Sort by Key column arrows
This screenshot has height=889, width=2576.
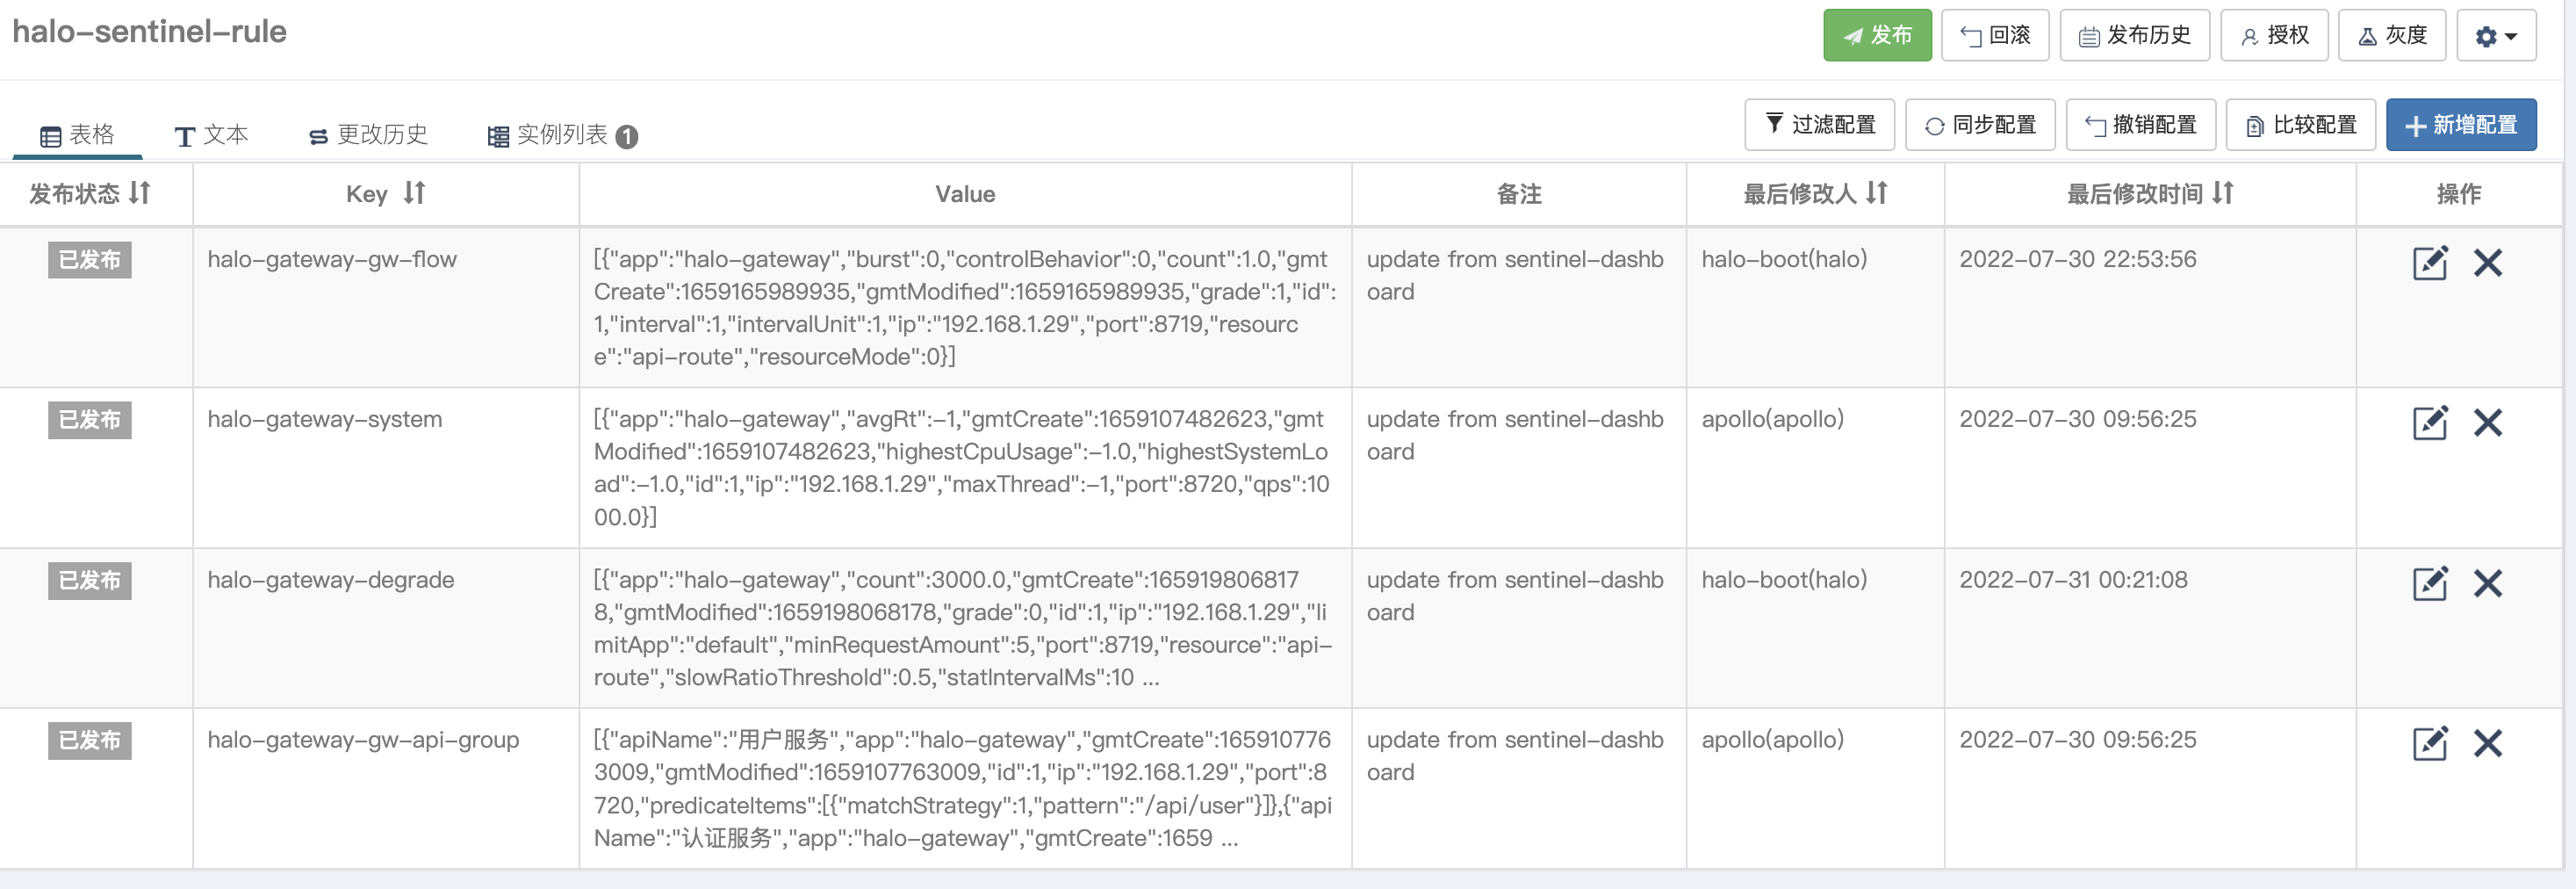pyautogui.click(x=415, y=193)
